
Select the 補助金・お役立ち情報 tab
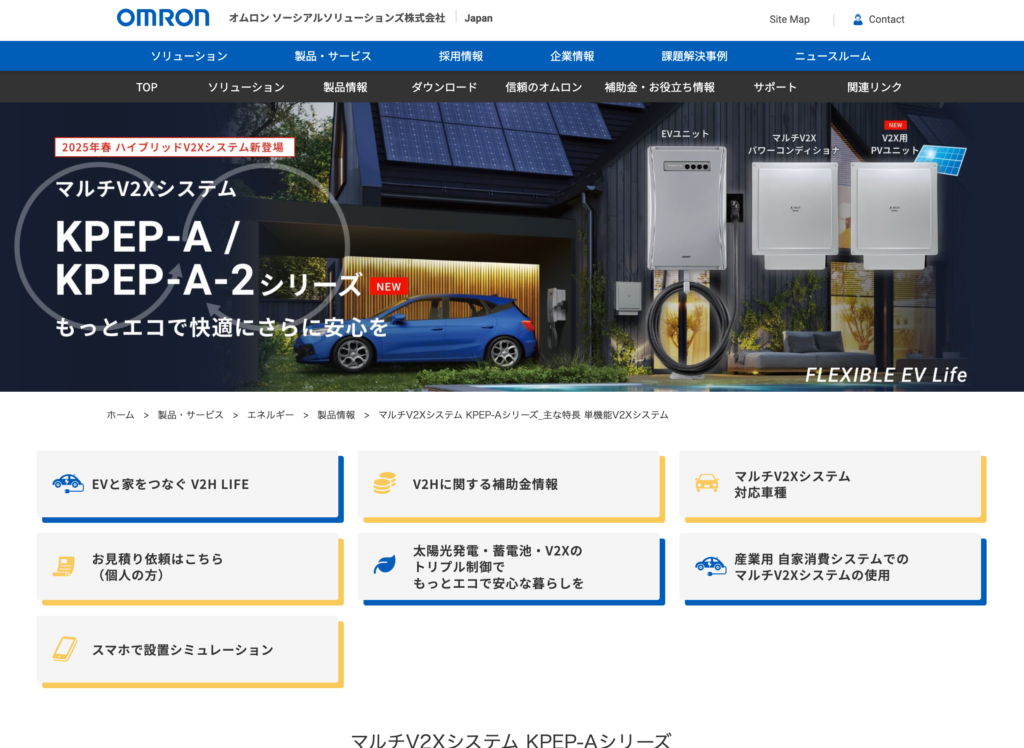click(x=659, y=87)
